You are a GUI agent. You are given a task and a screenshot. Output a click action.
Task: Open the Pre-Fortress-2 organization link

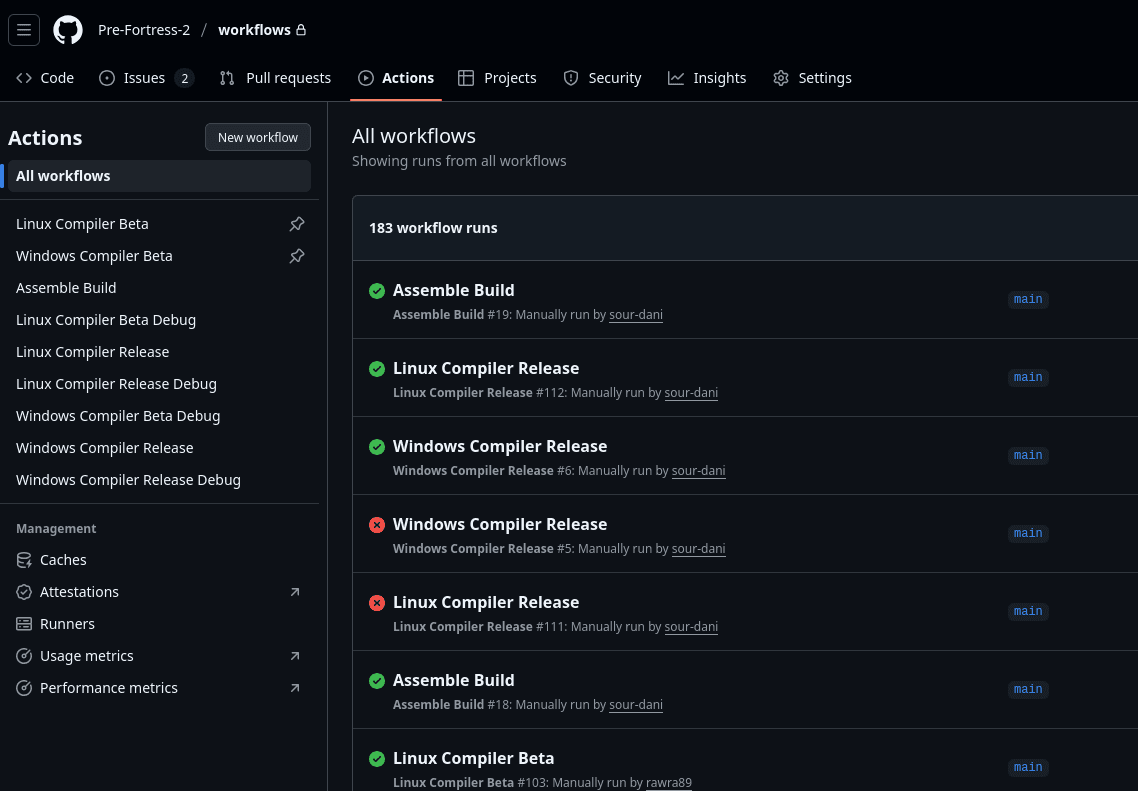coord(144,30)
